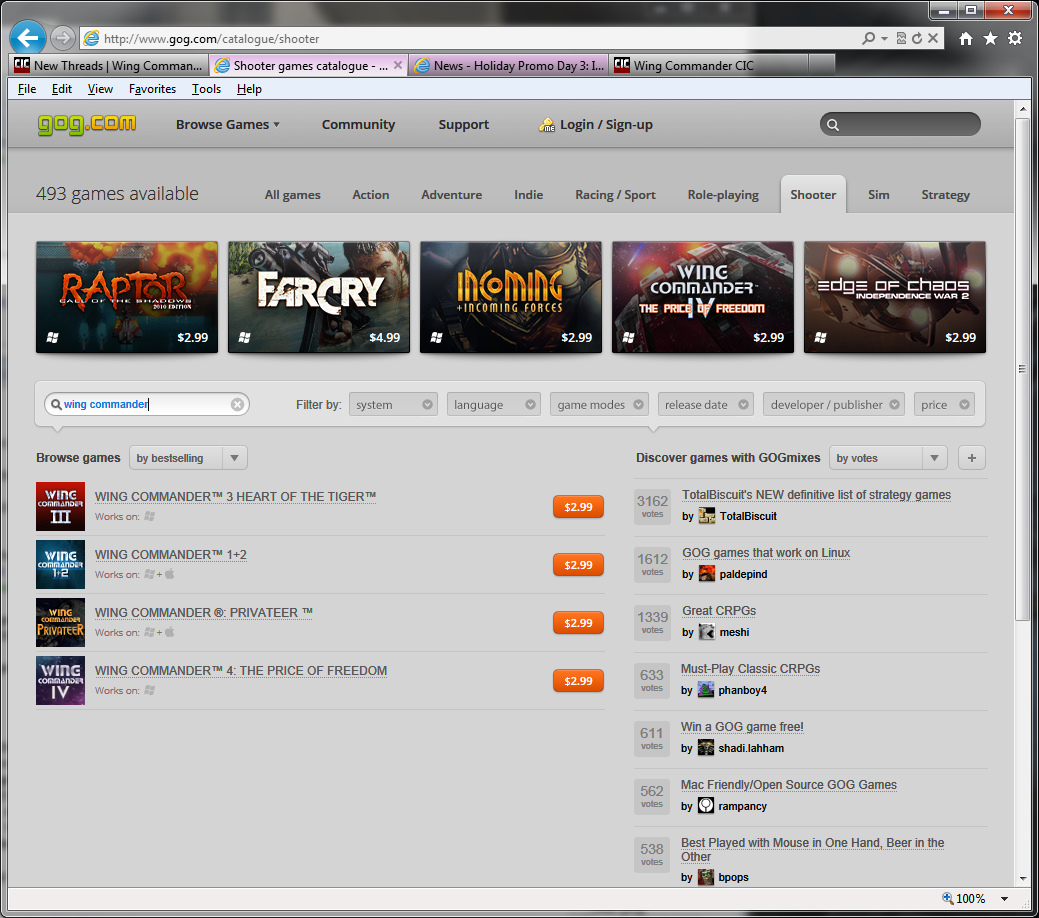Click the Far Cry featured banner
Screen dimensions: 1039x918
click(x=319, y=296)
